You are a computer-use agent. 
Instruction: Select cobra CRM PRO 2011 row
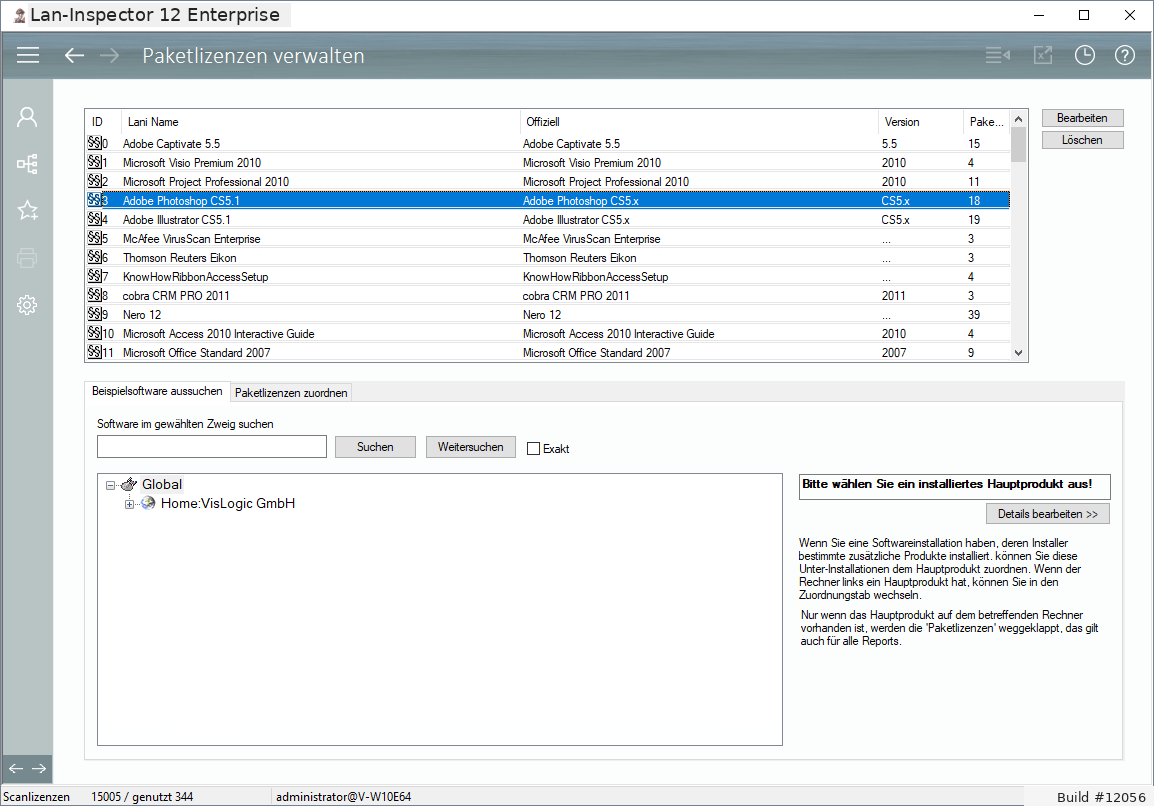548,295
